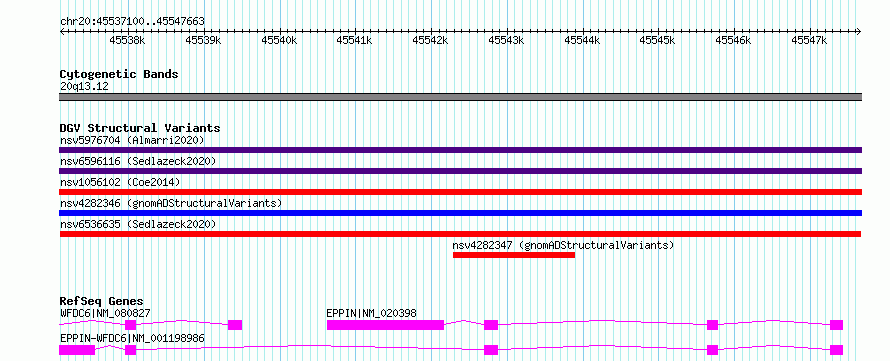890x361 pixels.
Task: Click the 45539k ruler tick label
Action: [x=203, y=40]
